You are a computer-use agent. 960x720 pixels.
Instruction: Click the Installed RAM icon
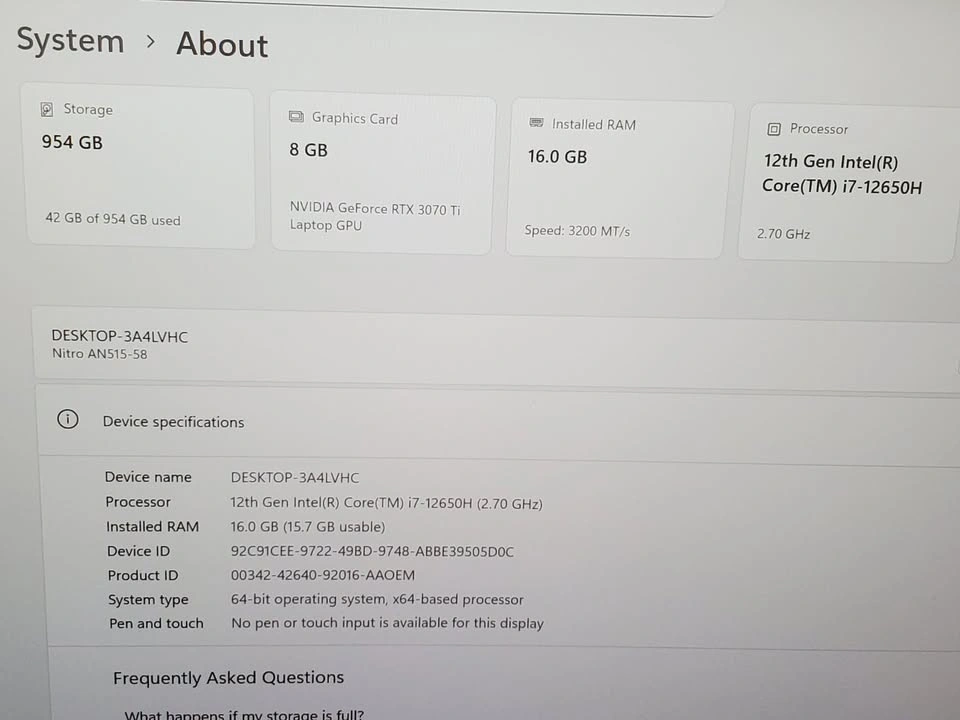[x=535, y=124]
